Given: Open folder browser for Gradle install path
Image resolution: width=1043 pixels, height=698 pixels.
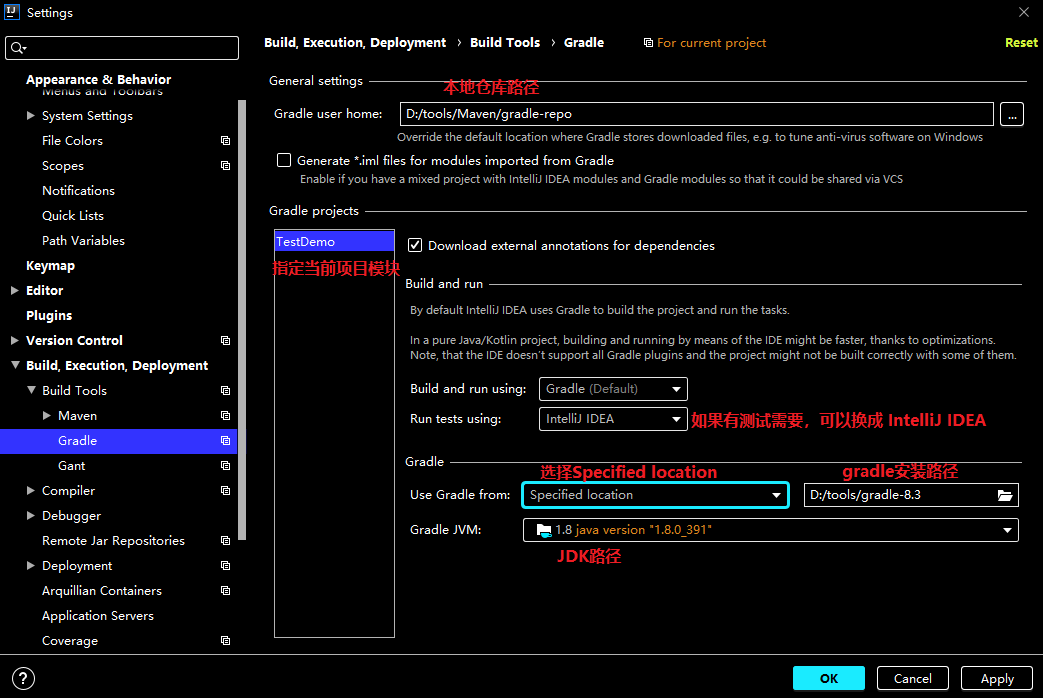Looking at the screenshot, I should coord(1004,495).
